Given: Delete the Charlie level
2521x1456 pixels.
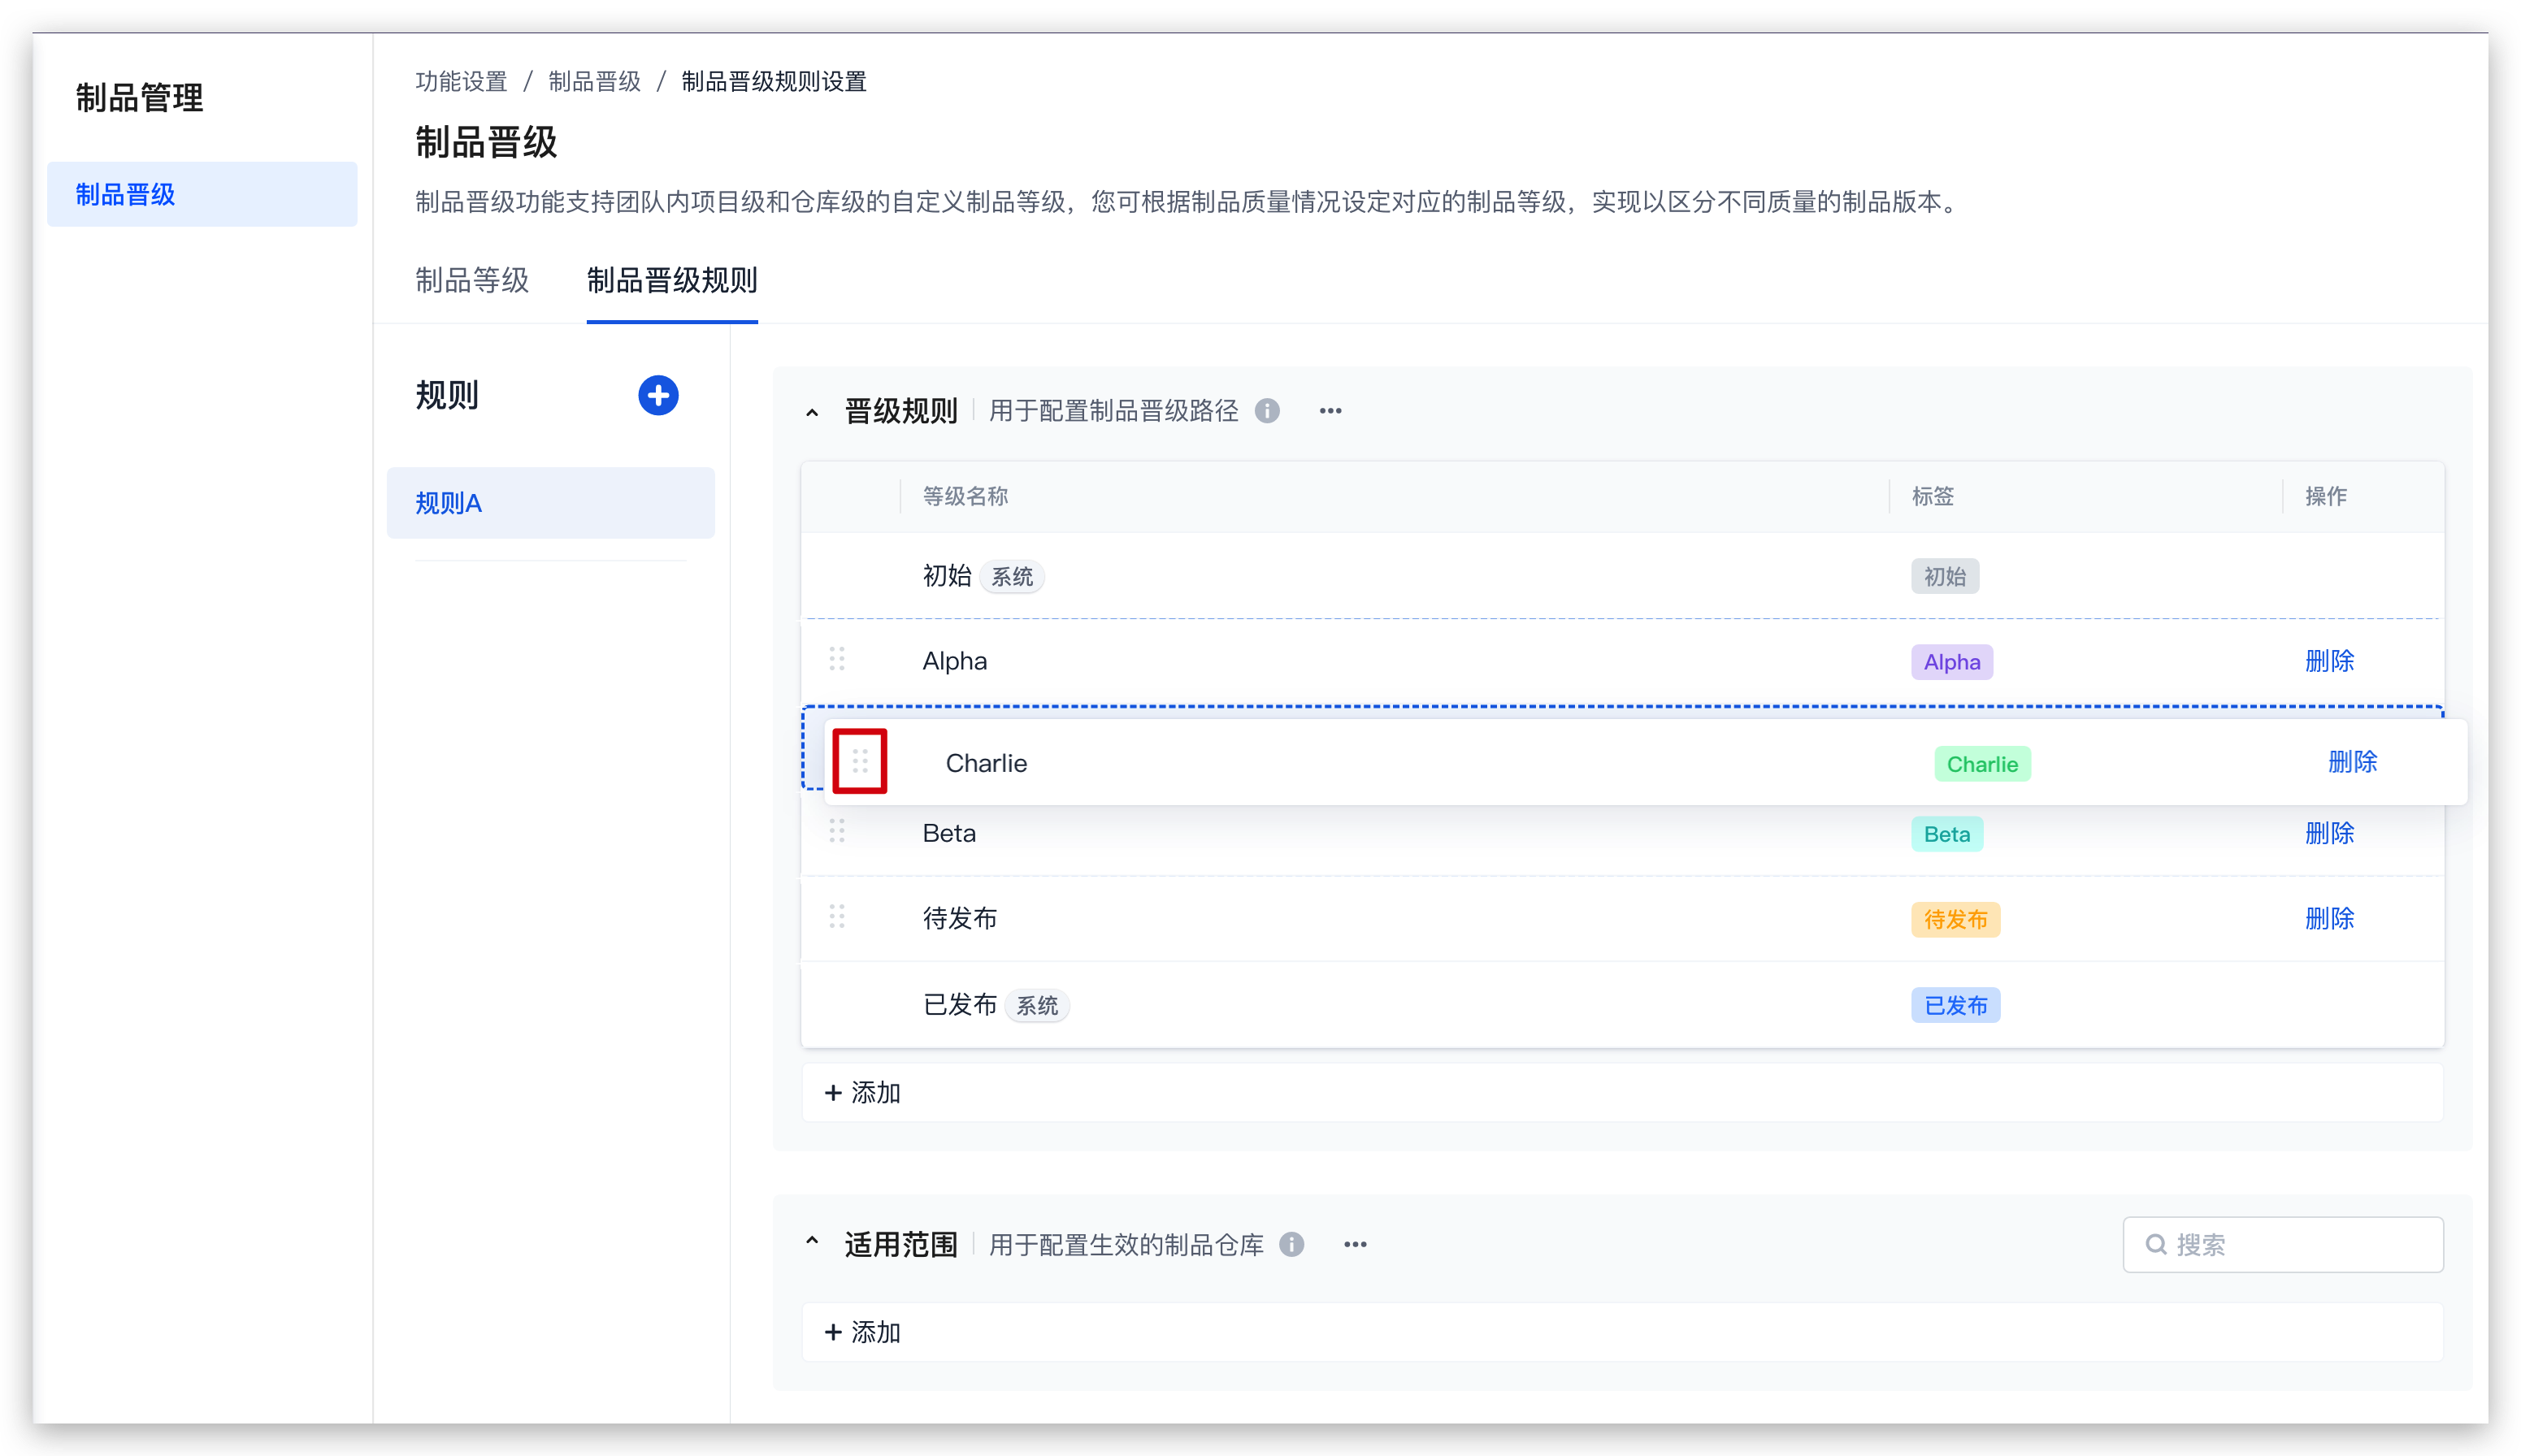Looking at the screenshot, I should [x=2352, y=762].
